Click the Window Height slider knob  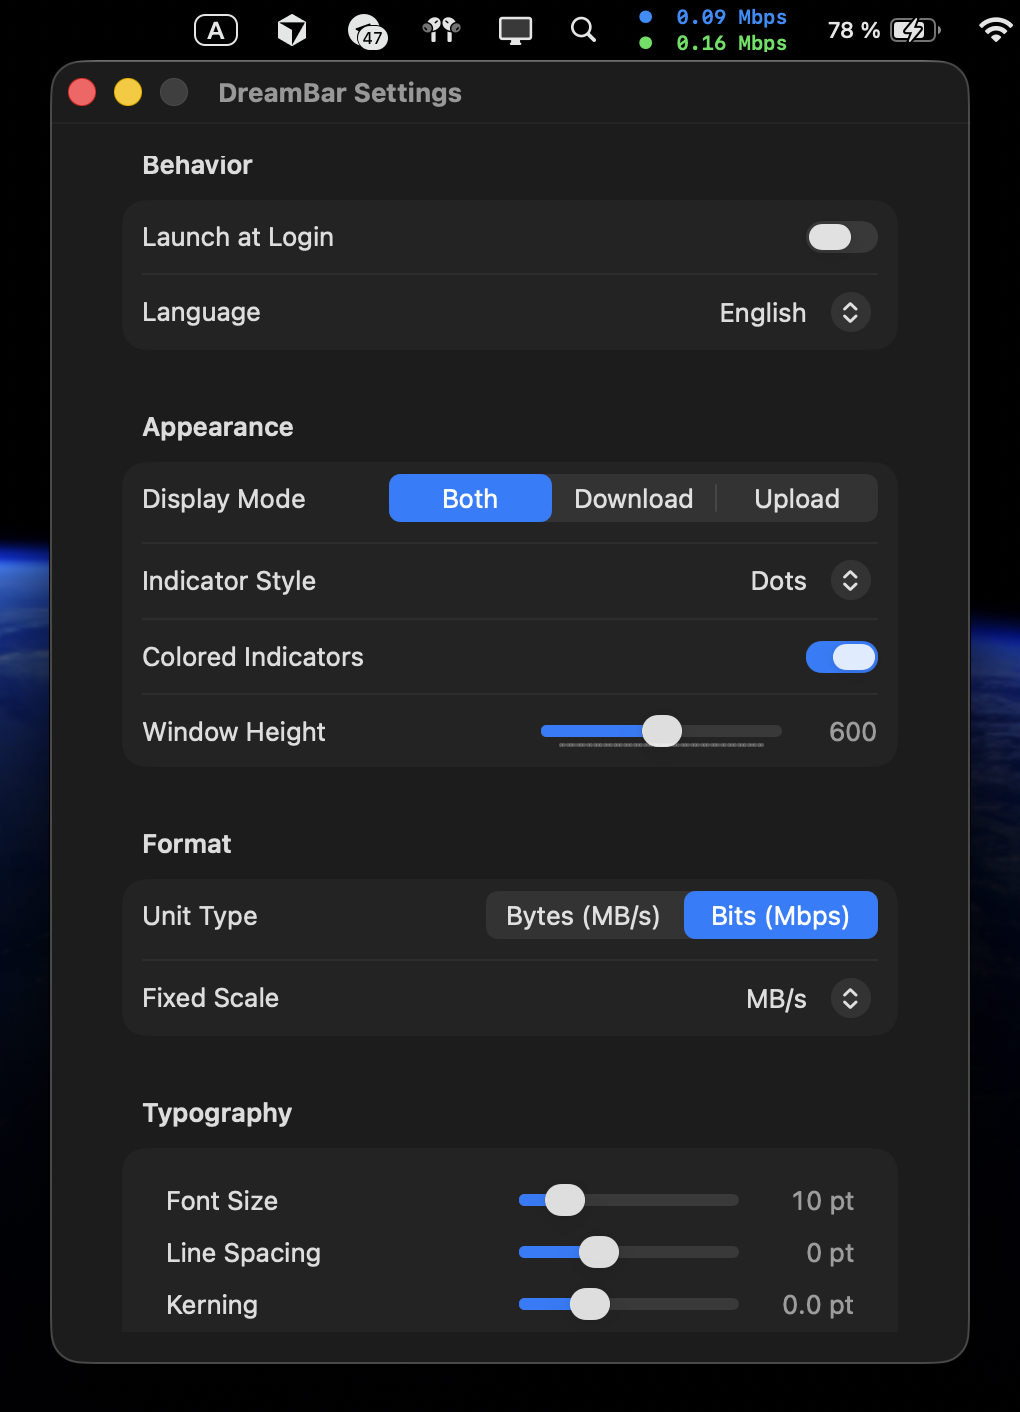click(x=662, y=731)
